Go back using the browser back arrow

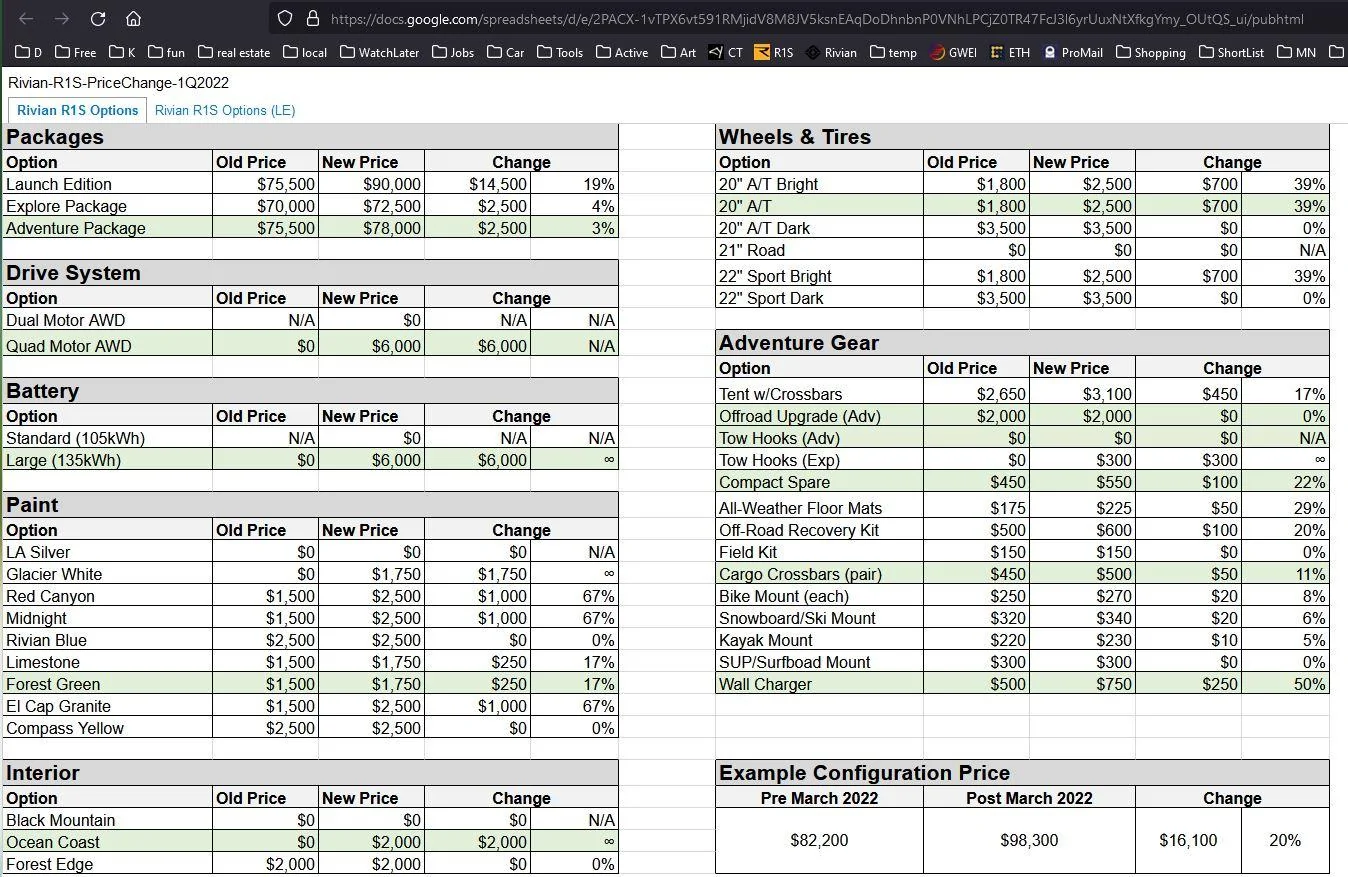point(26,18)
